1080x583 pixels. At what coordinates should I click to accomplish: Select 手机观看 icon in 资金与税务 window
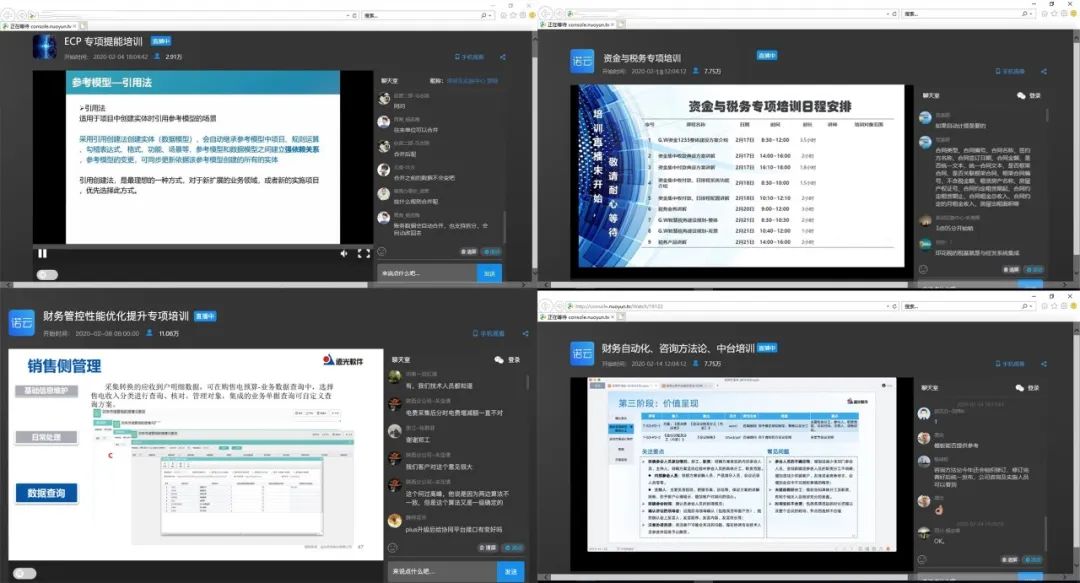(x=1010, y=71)
